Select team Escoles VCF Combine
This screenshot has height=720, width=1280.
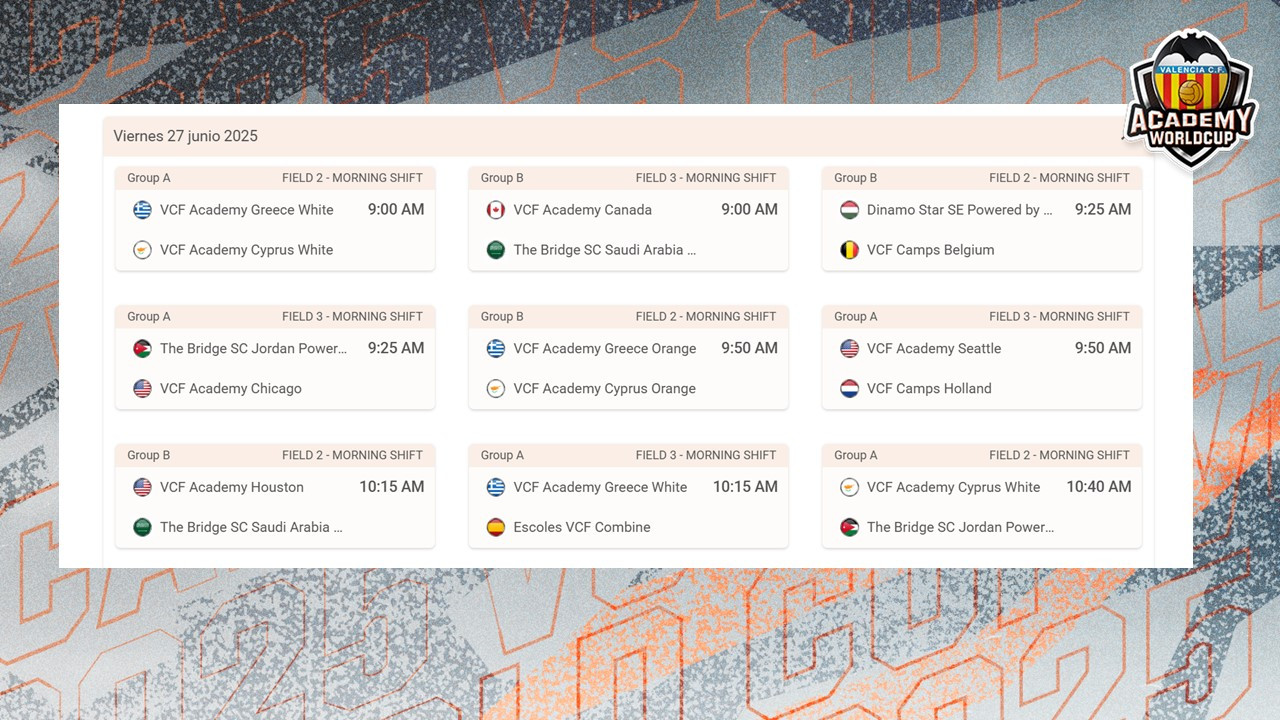point(582,528)
